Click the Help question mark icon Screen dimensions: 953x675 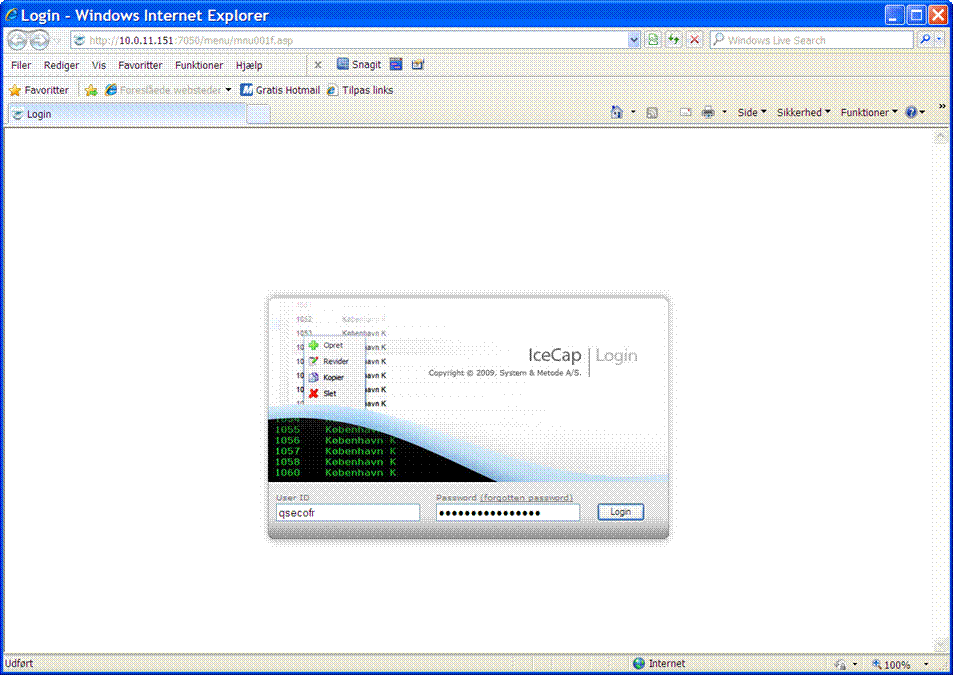pos(911,112)
